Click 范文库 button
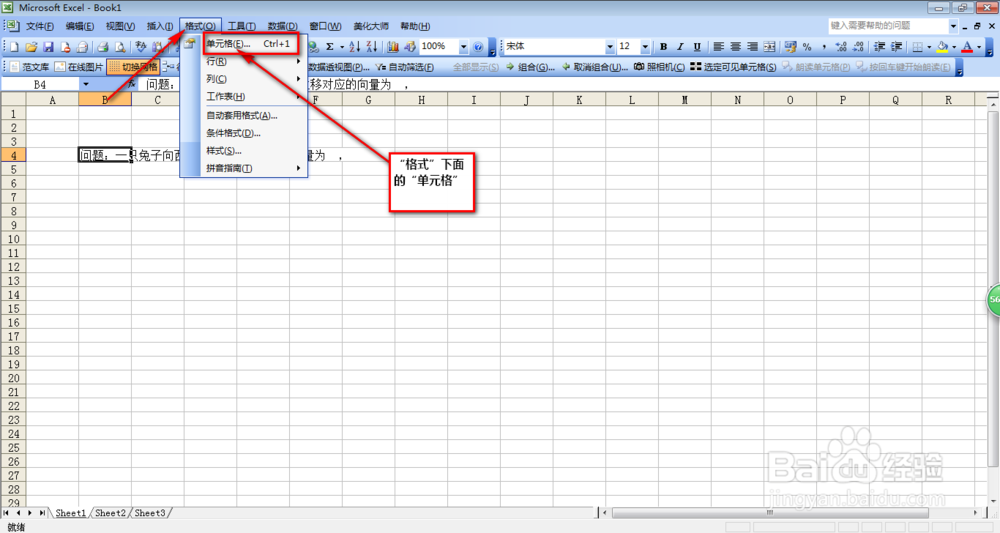 point(30,67)
